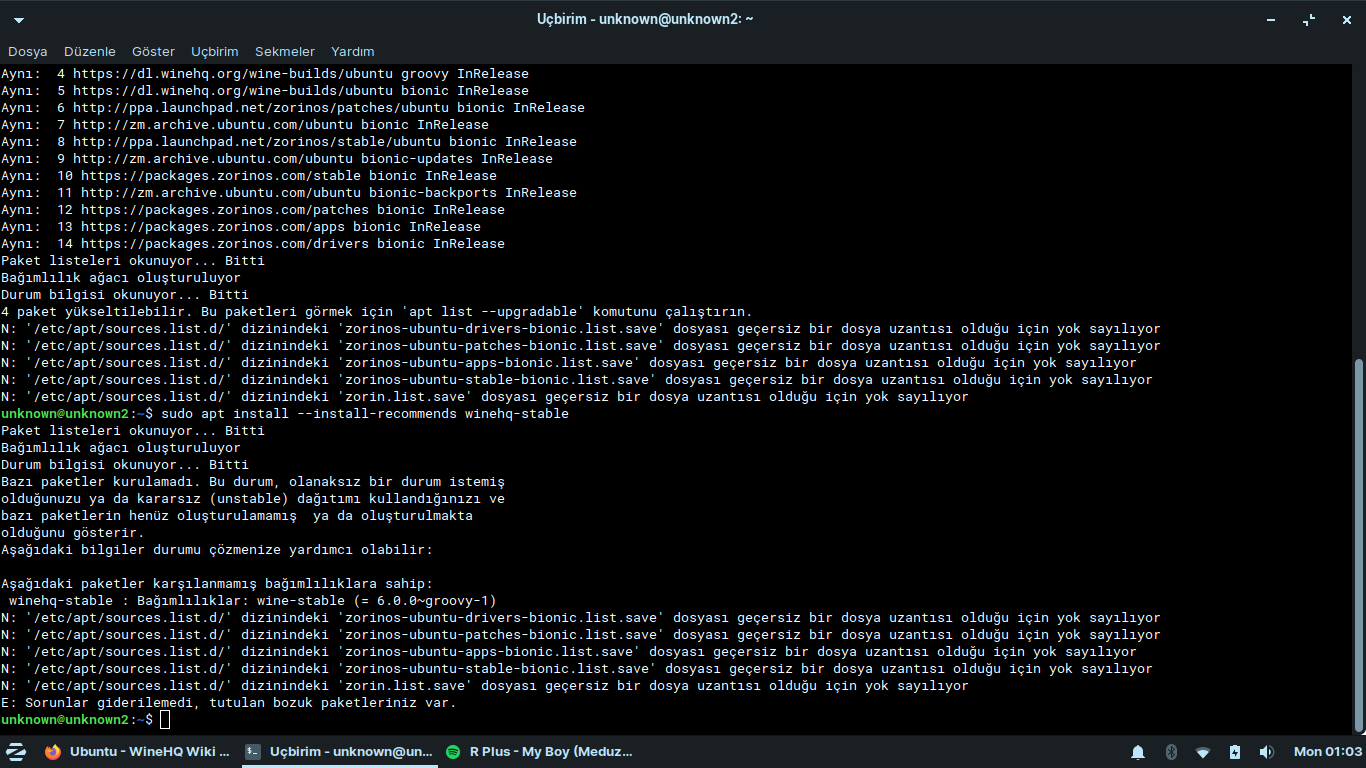Click the 'zorinos/stable/ubuntu bionic InRelease' line

(289, 142)
